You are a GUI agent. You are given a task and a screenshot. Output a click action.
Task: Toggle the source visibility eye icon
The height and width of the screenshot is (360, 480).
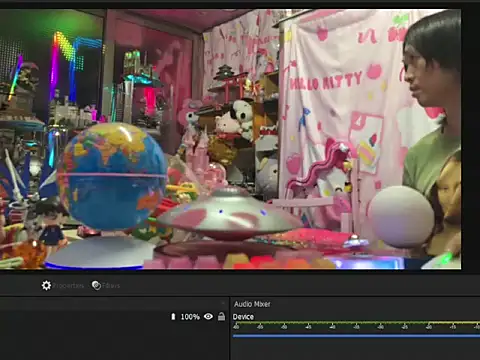[208, 316]
